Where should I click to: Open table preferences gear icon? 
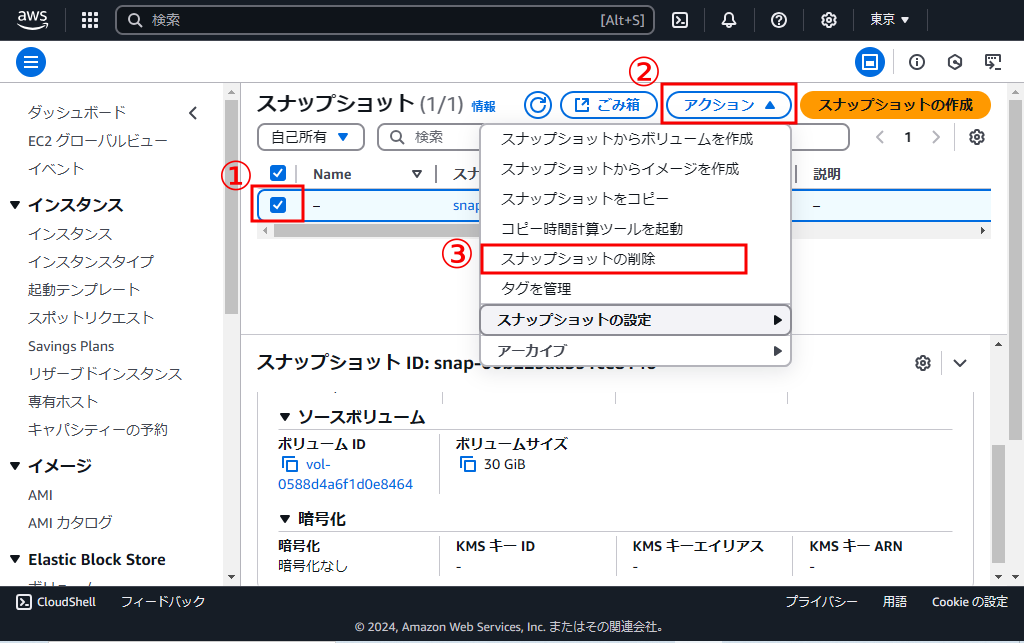tap(977, 137)
